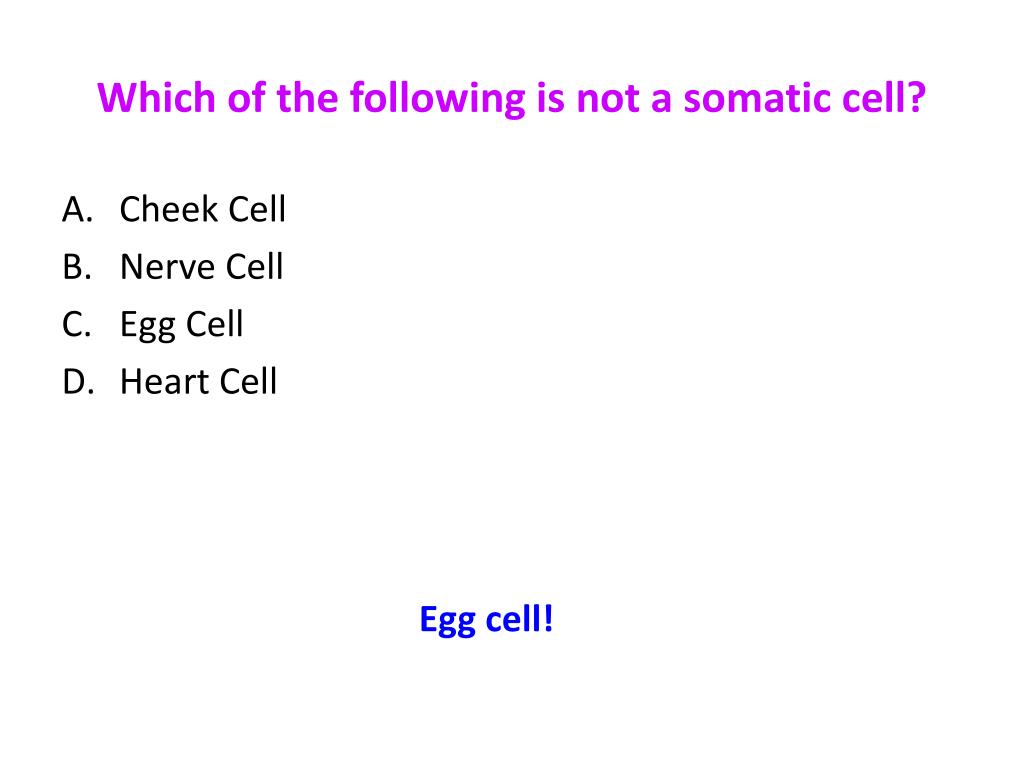
Task: Click the word 'Heart' in option D
Action: (165, 382)
